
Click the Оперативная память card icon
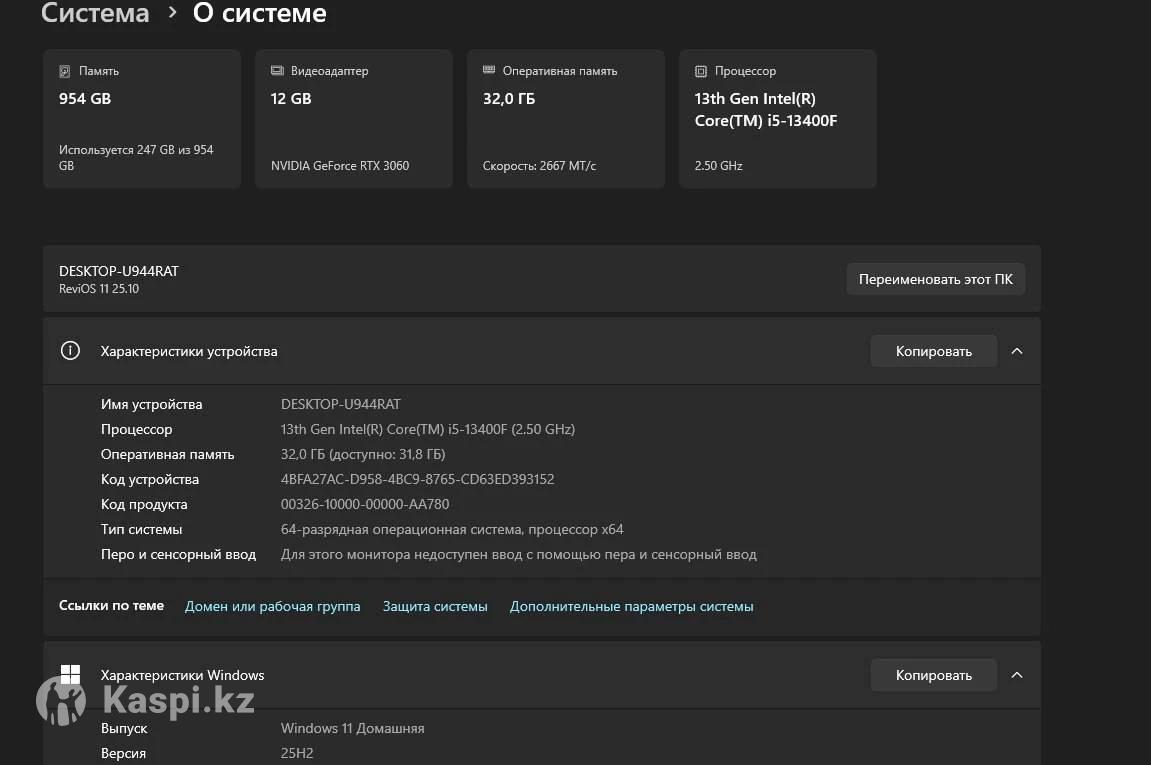click(489, 71)
